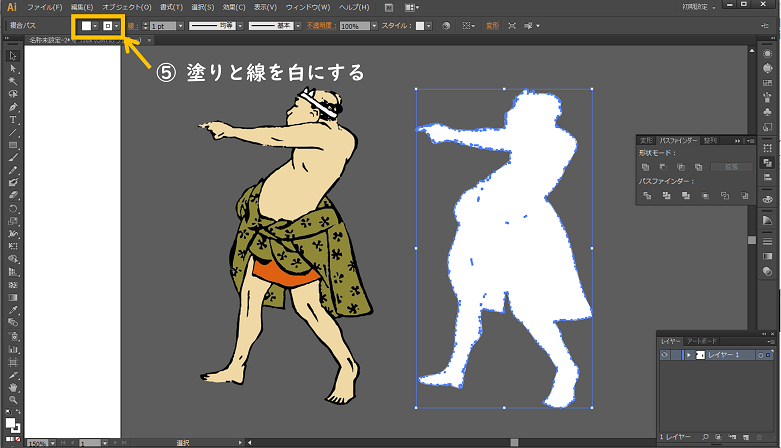Viewport: 781px width, 448px height.
Task: Click the toolbox fill color swatch
Action: [x=10, y=423]
